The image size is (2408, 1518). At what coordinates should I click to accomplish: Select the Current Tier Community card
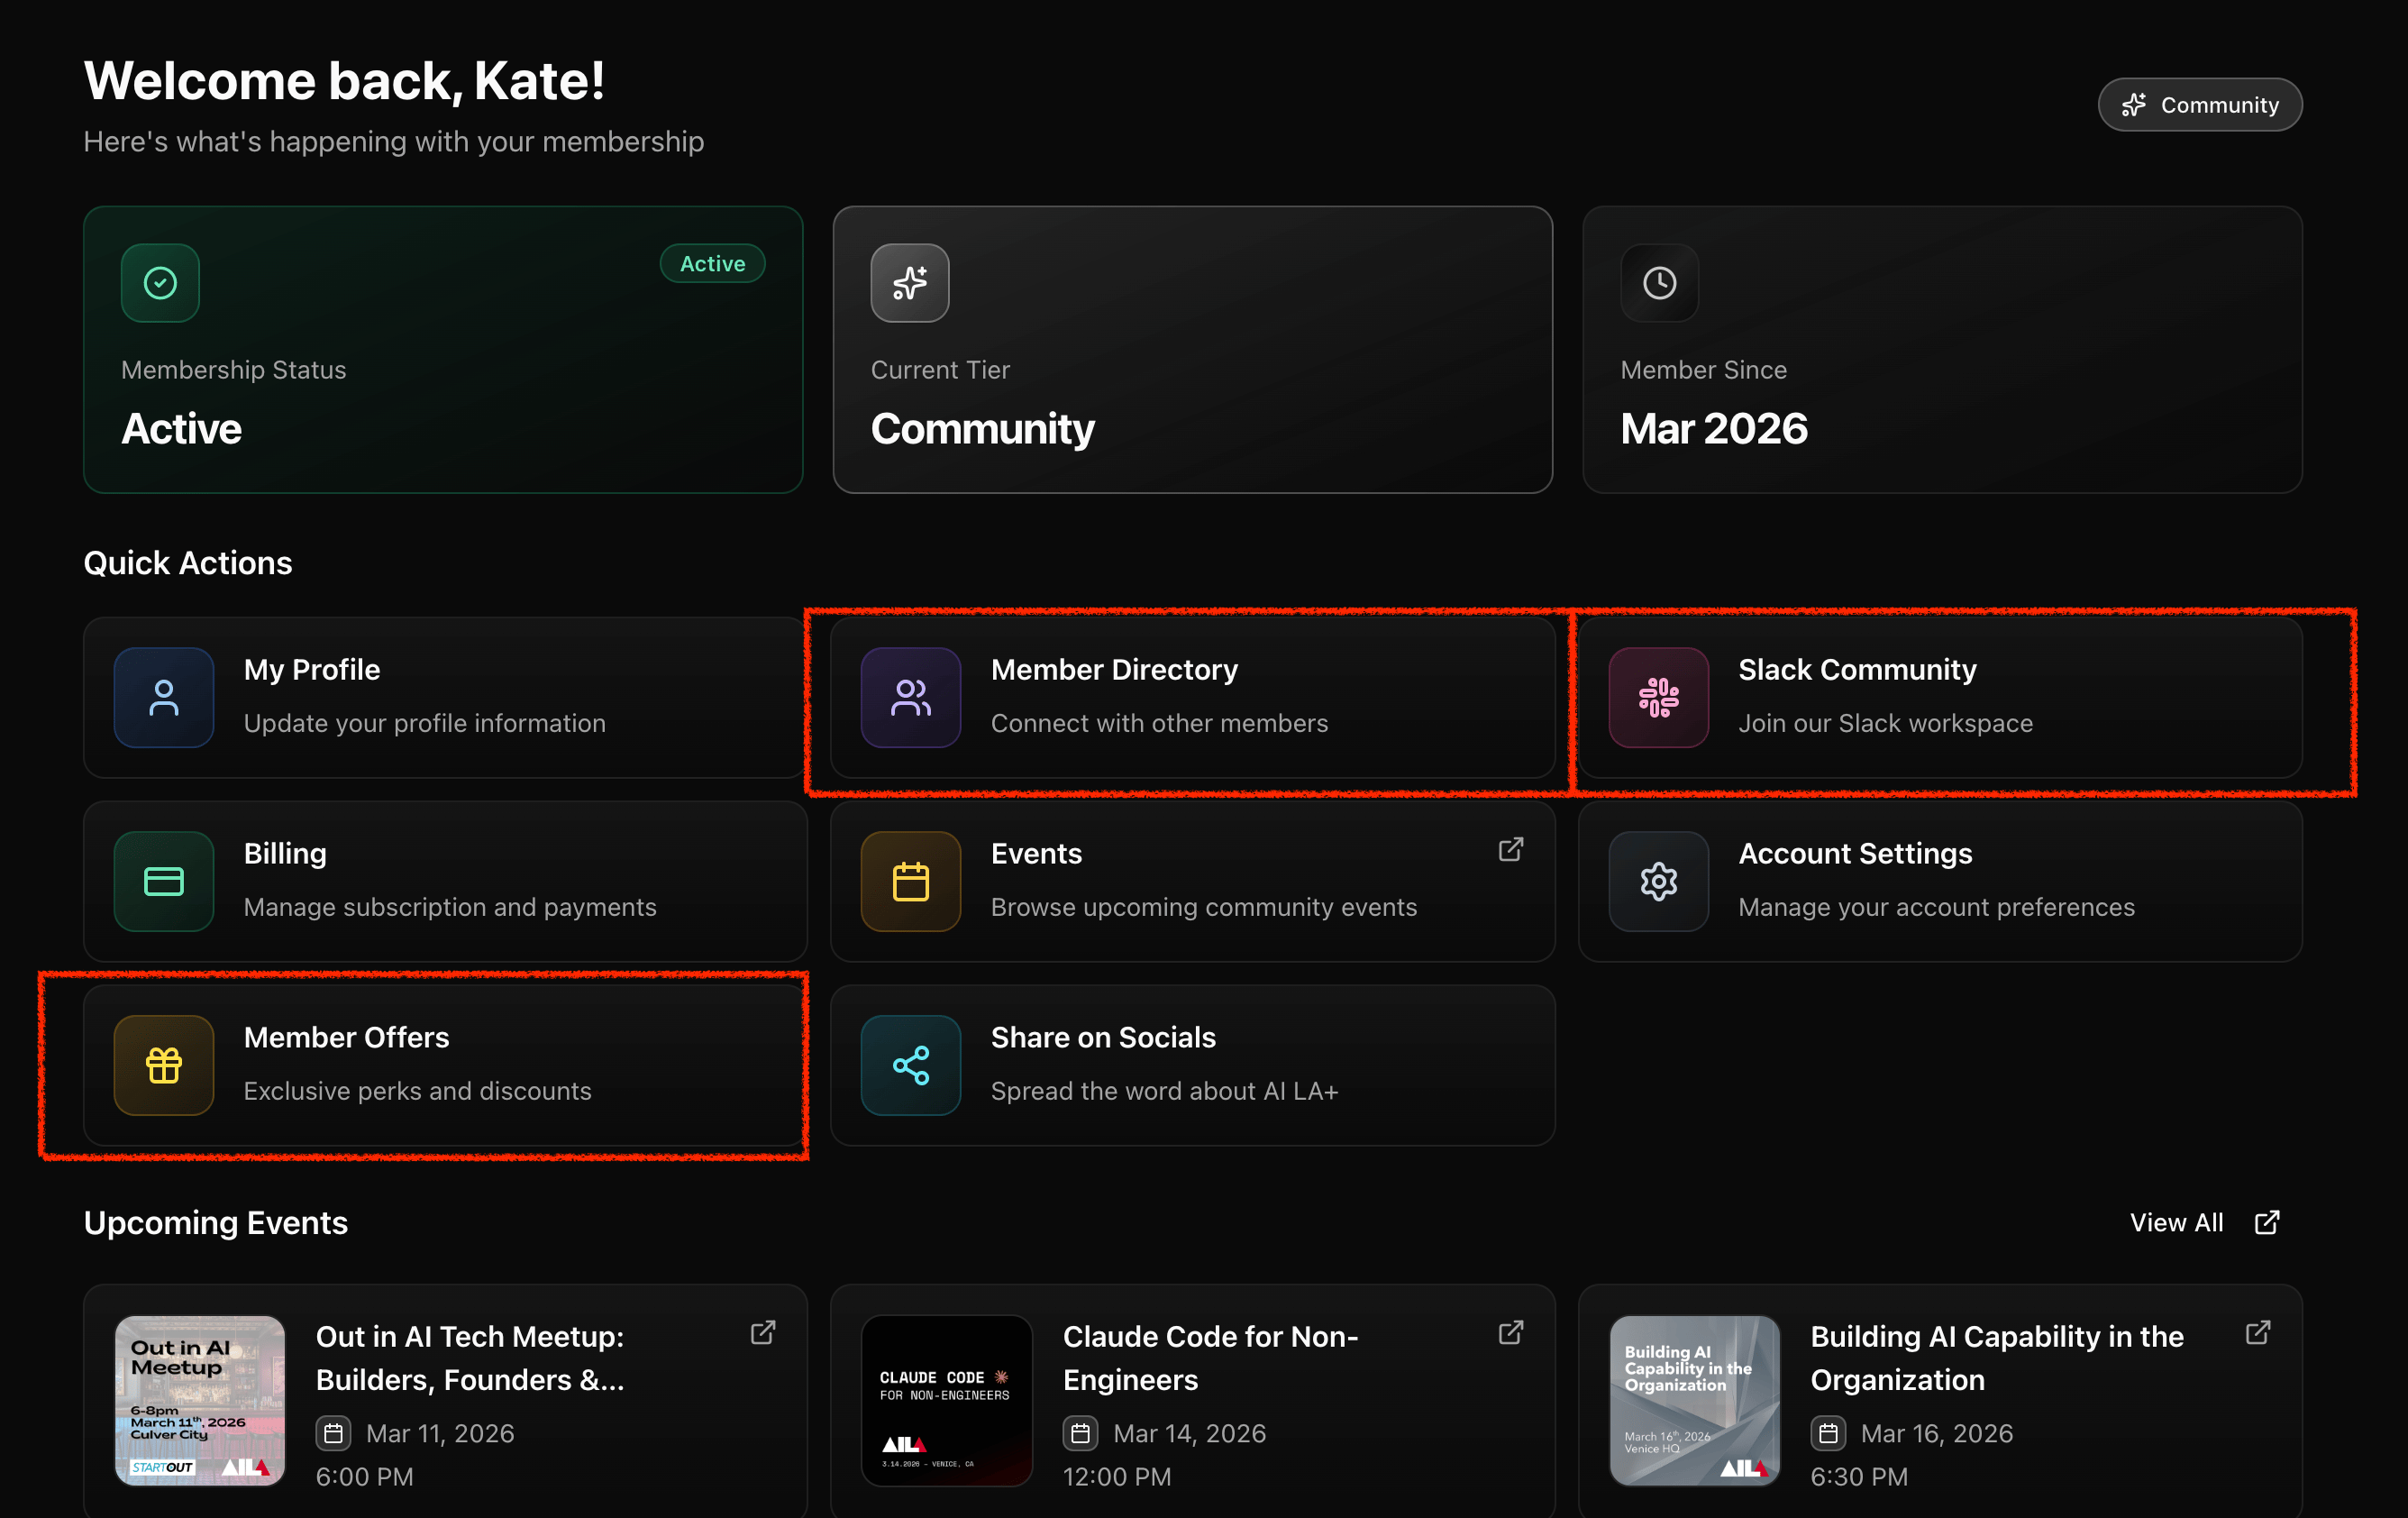(1192, 349)
